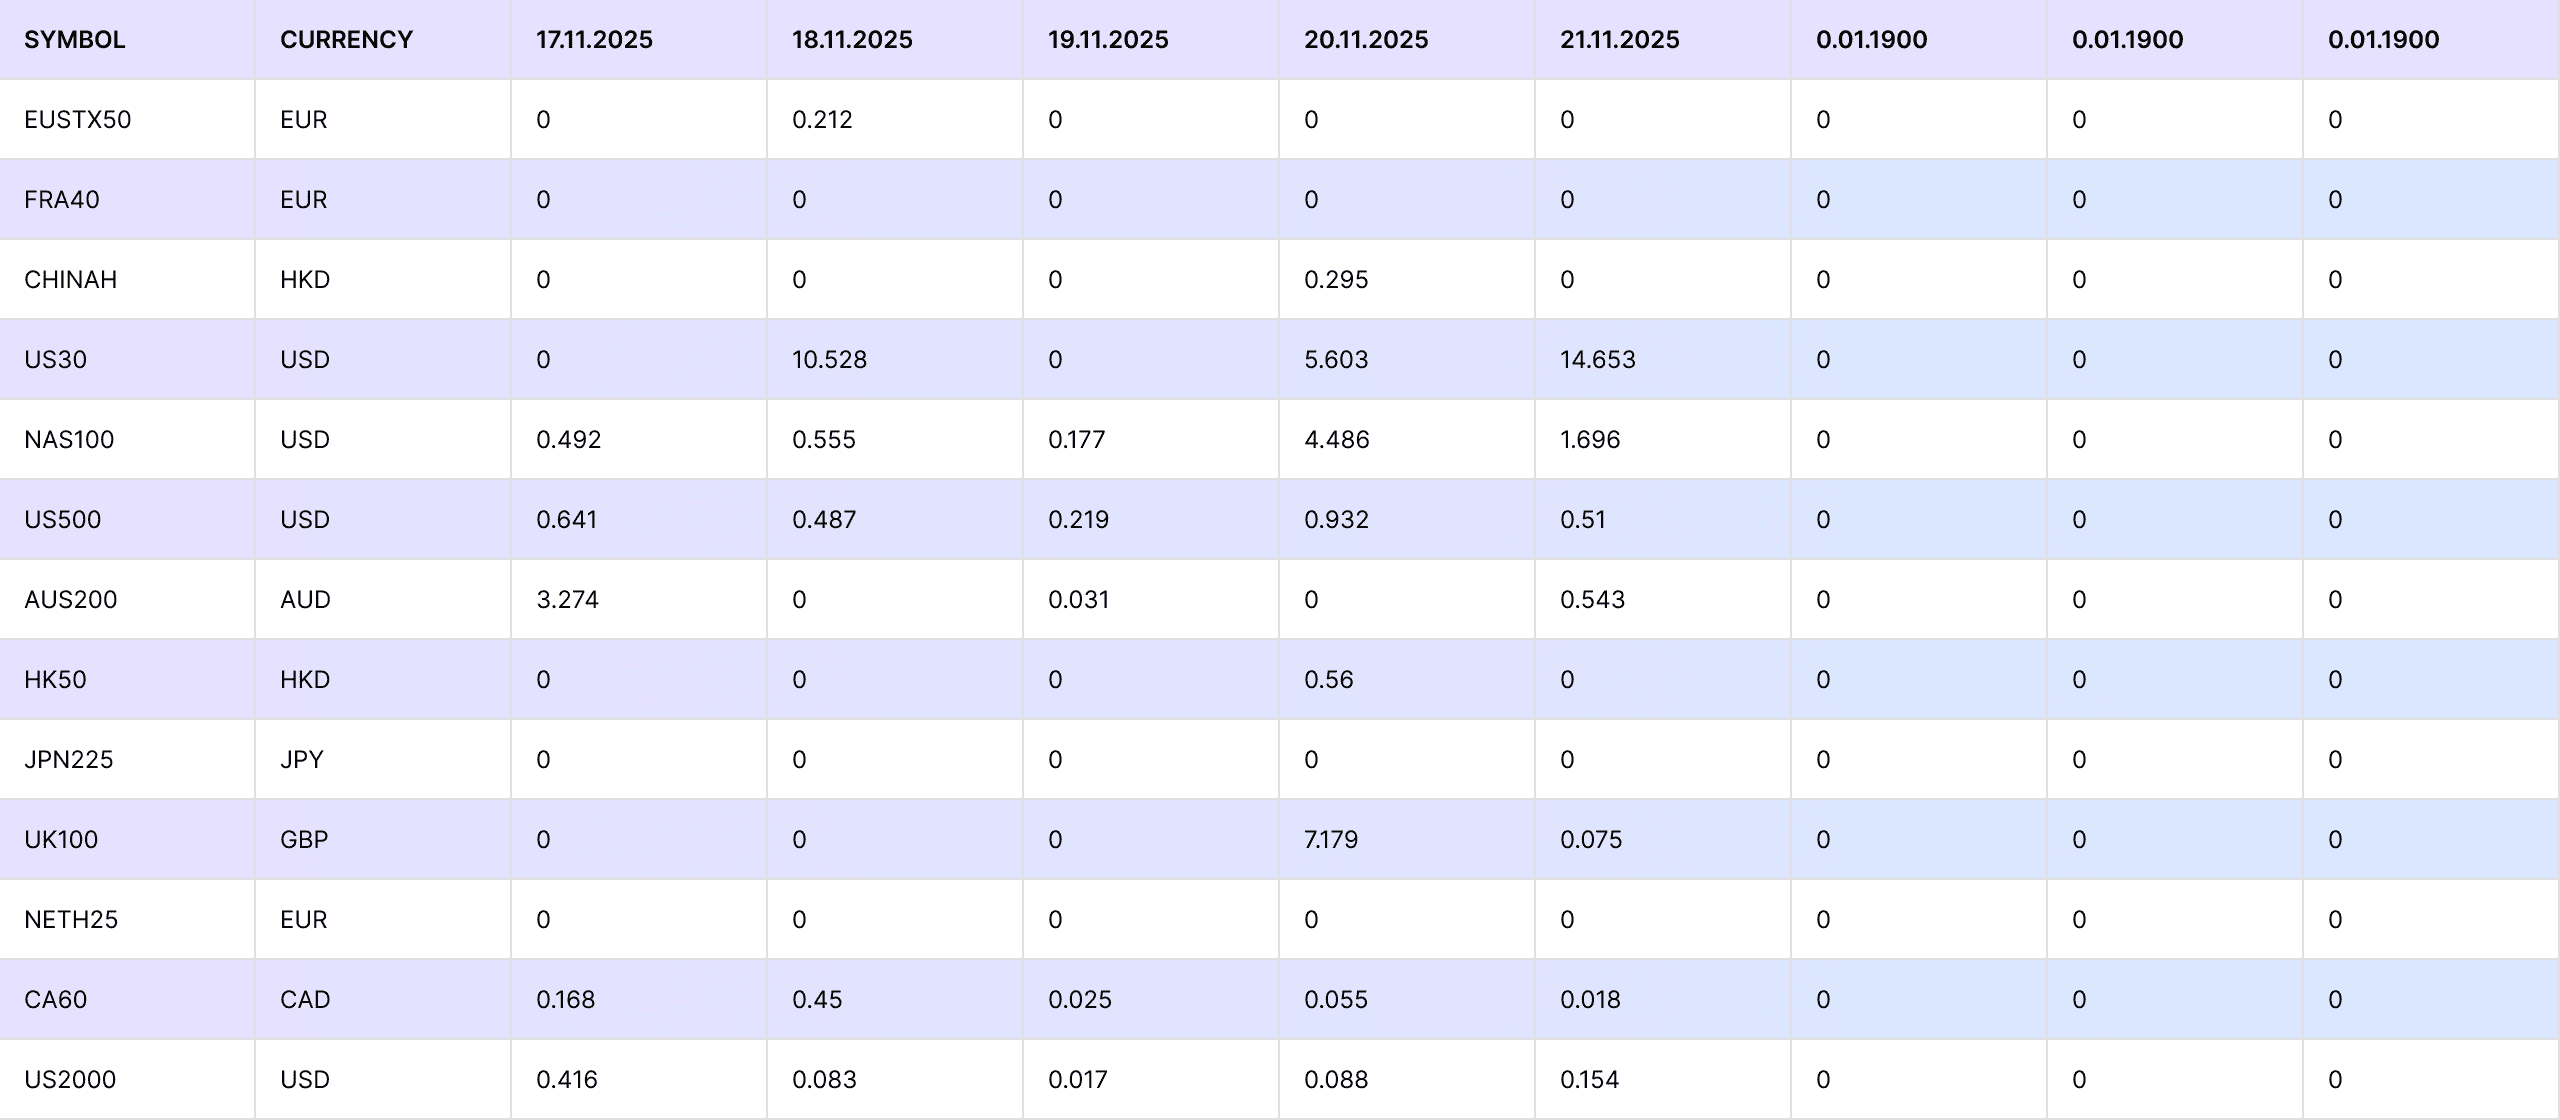Click UK100 value 7.179

pyautogui.click(x=1331, y=840)
